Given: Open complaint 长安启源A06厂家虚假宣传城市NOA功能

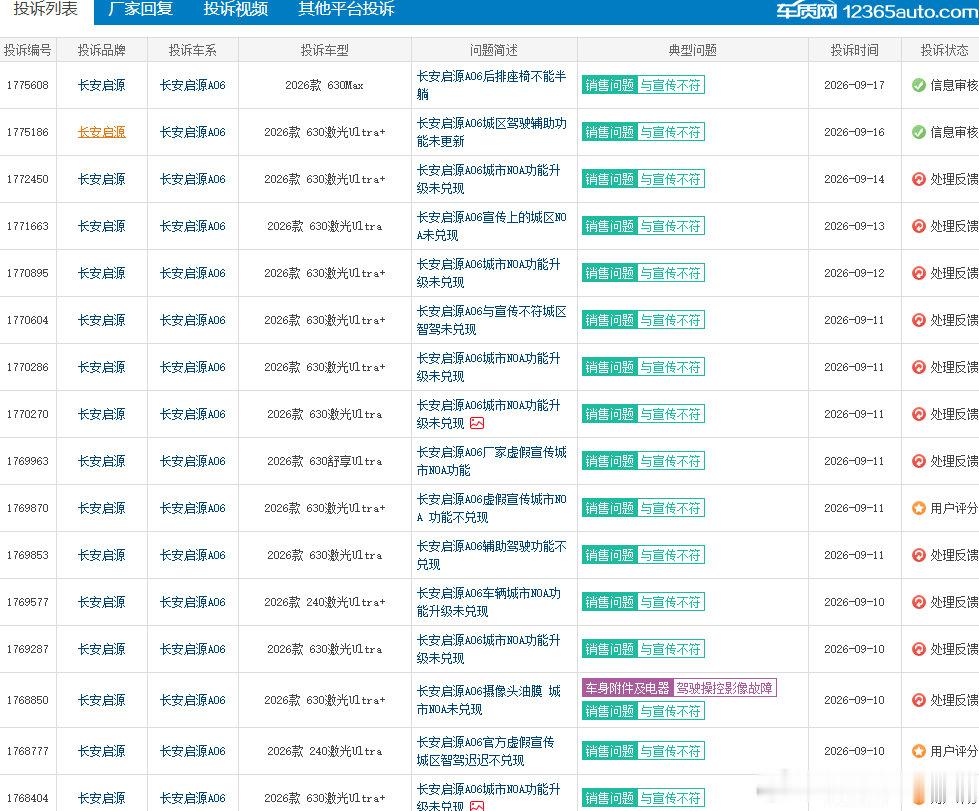Looking at the screenshot, I should tap(491, 461).
